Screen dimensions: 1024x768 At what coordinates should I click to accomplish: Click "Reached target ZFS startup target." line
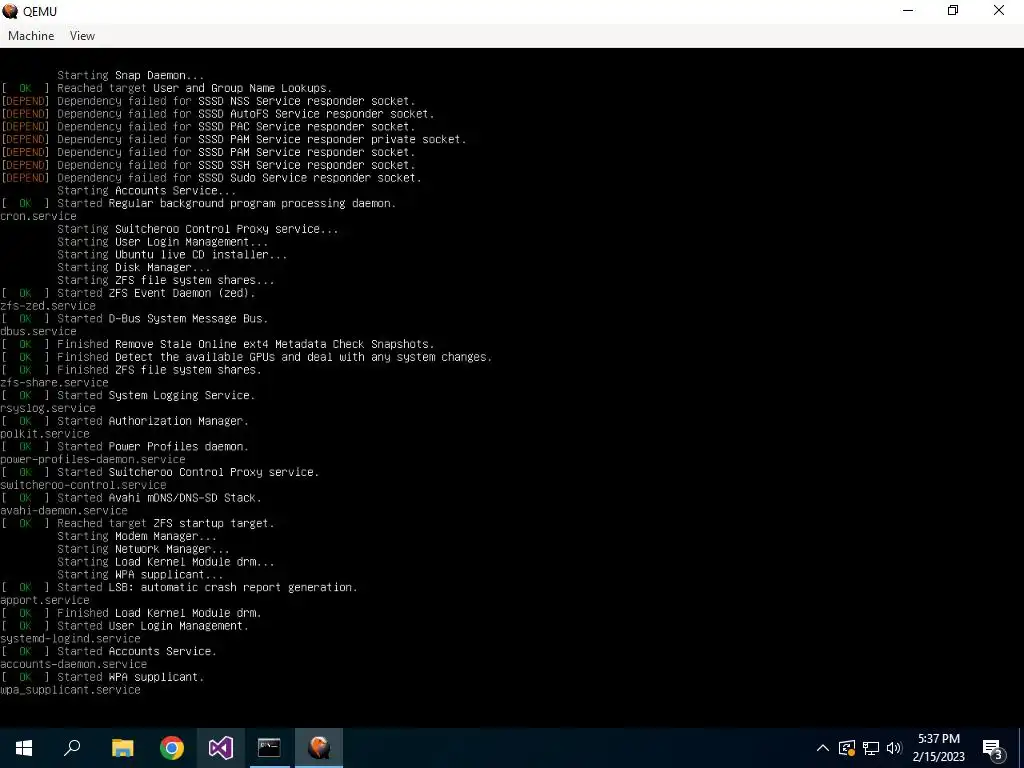click(137, 523)
